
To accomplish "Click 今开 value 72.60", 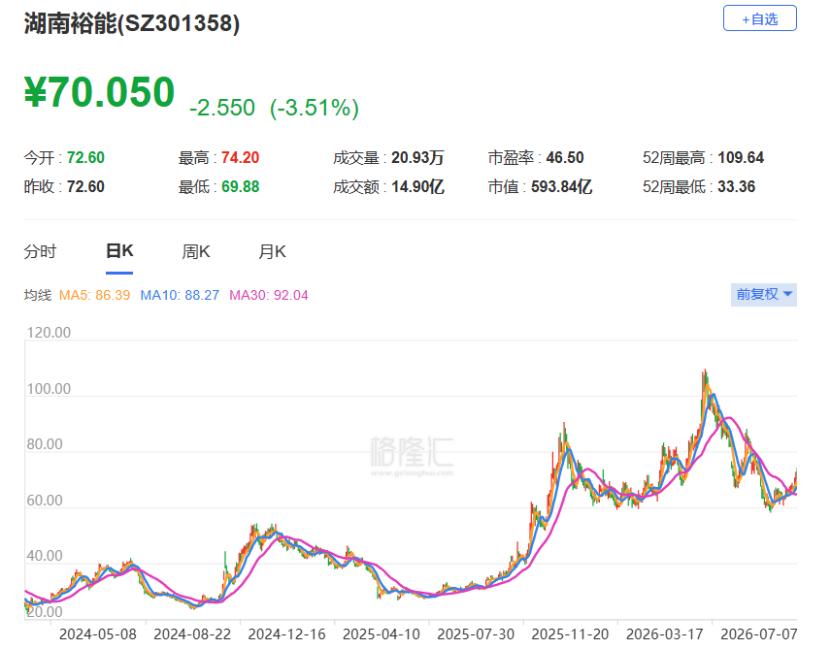I will coord(86,158).
